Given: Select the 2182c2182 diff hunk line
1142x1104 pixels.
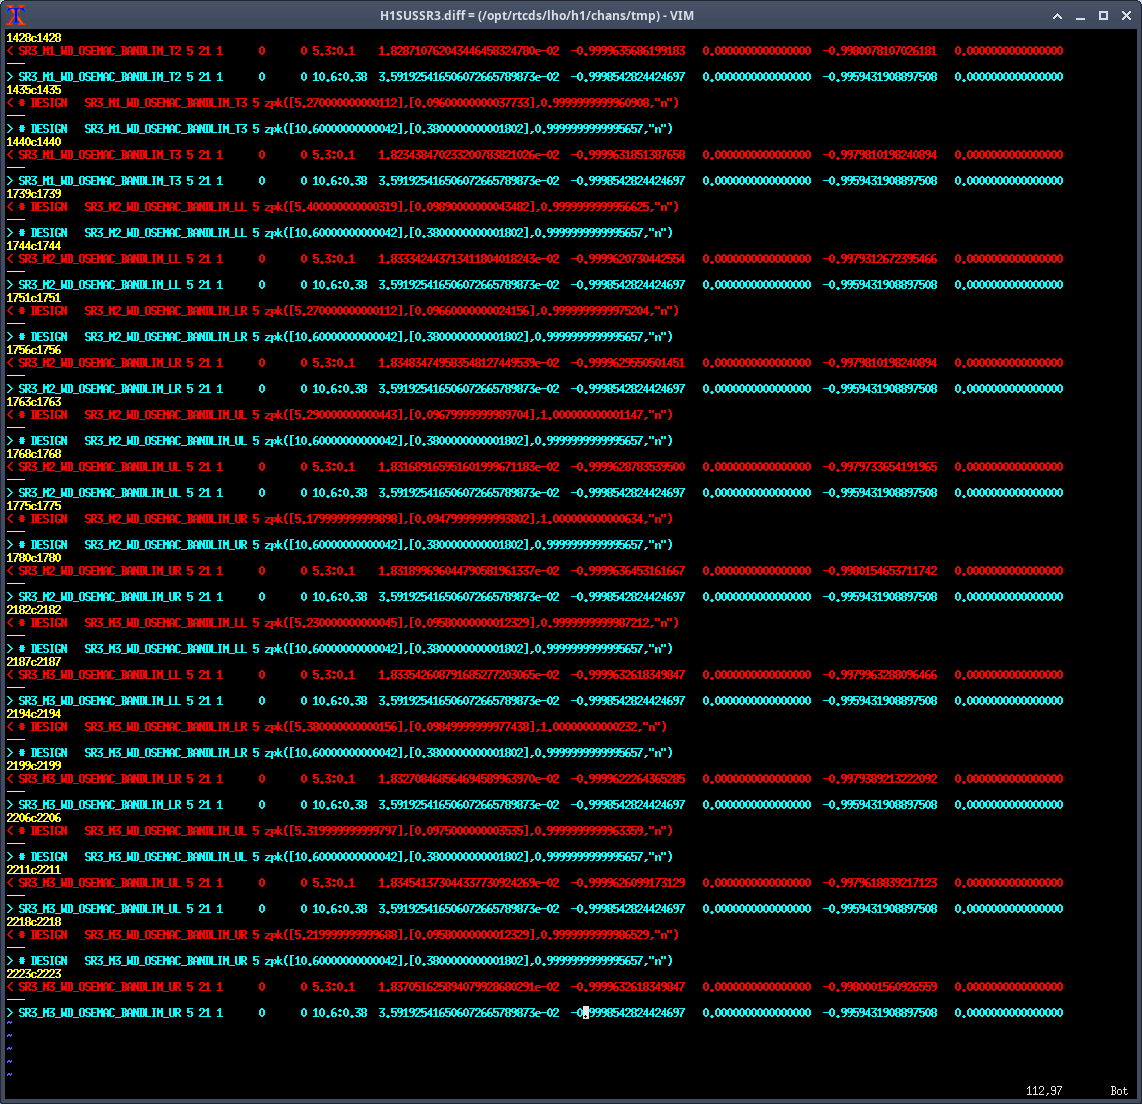Looking at the screenshot, I should tap(34, 610).
